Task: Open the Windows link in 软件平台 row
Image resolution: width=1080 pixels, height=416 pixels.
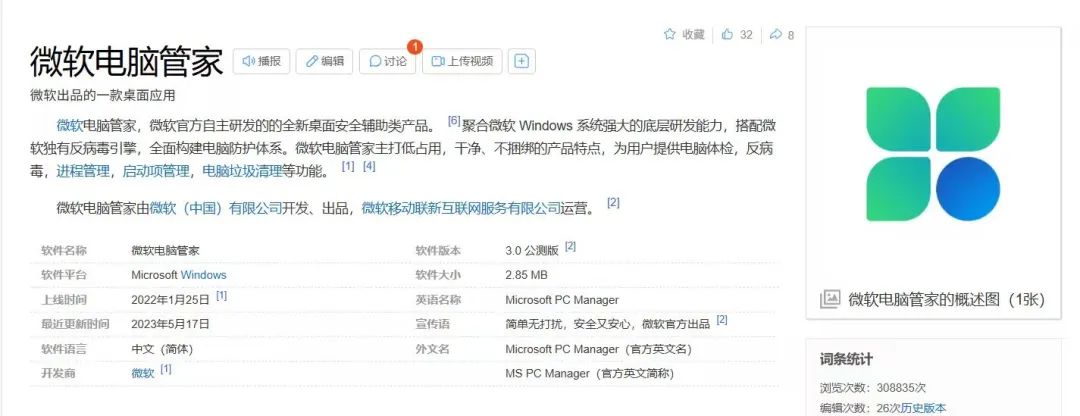Action: (x=203, y=275)
